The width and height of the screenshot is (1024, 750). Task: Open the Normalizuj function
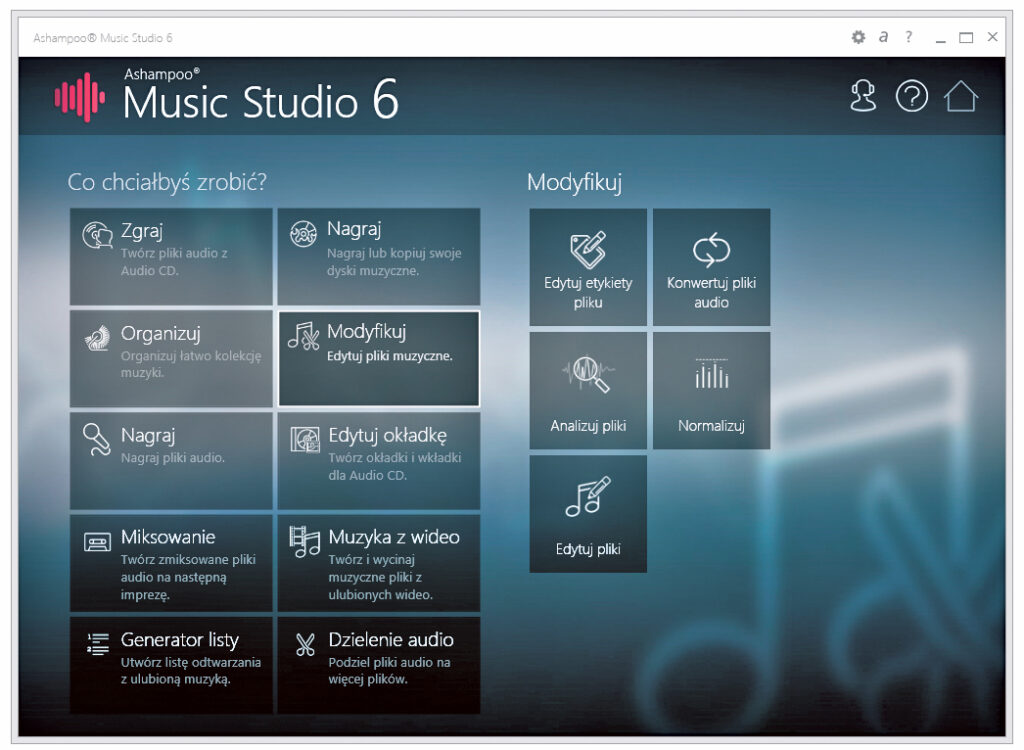711,390
